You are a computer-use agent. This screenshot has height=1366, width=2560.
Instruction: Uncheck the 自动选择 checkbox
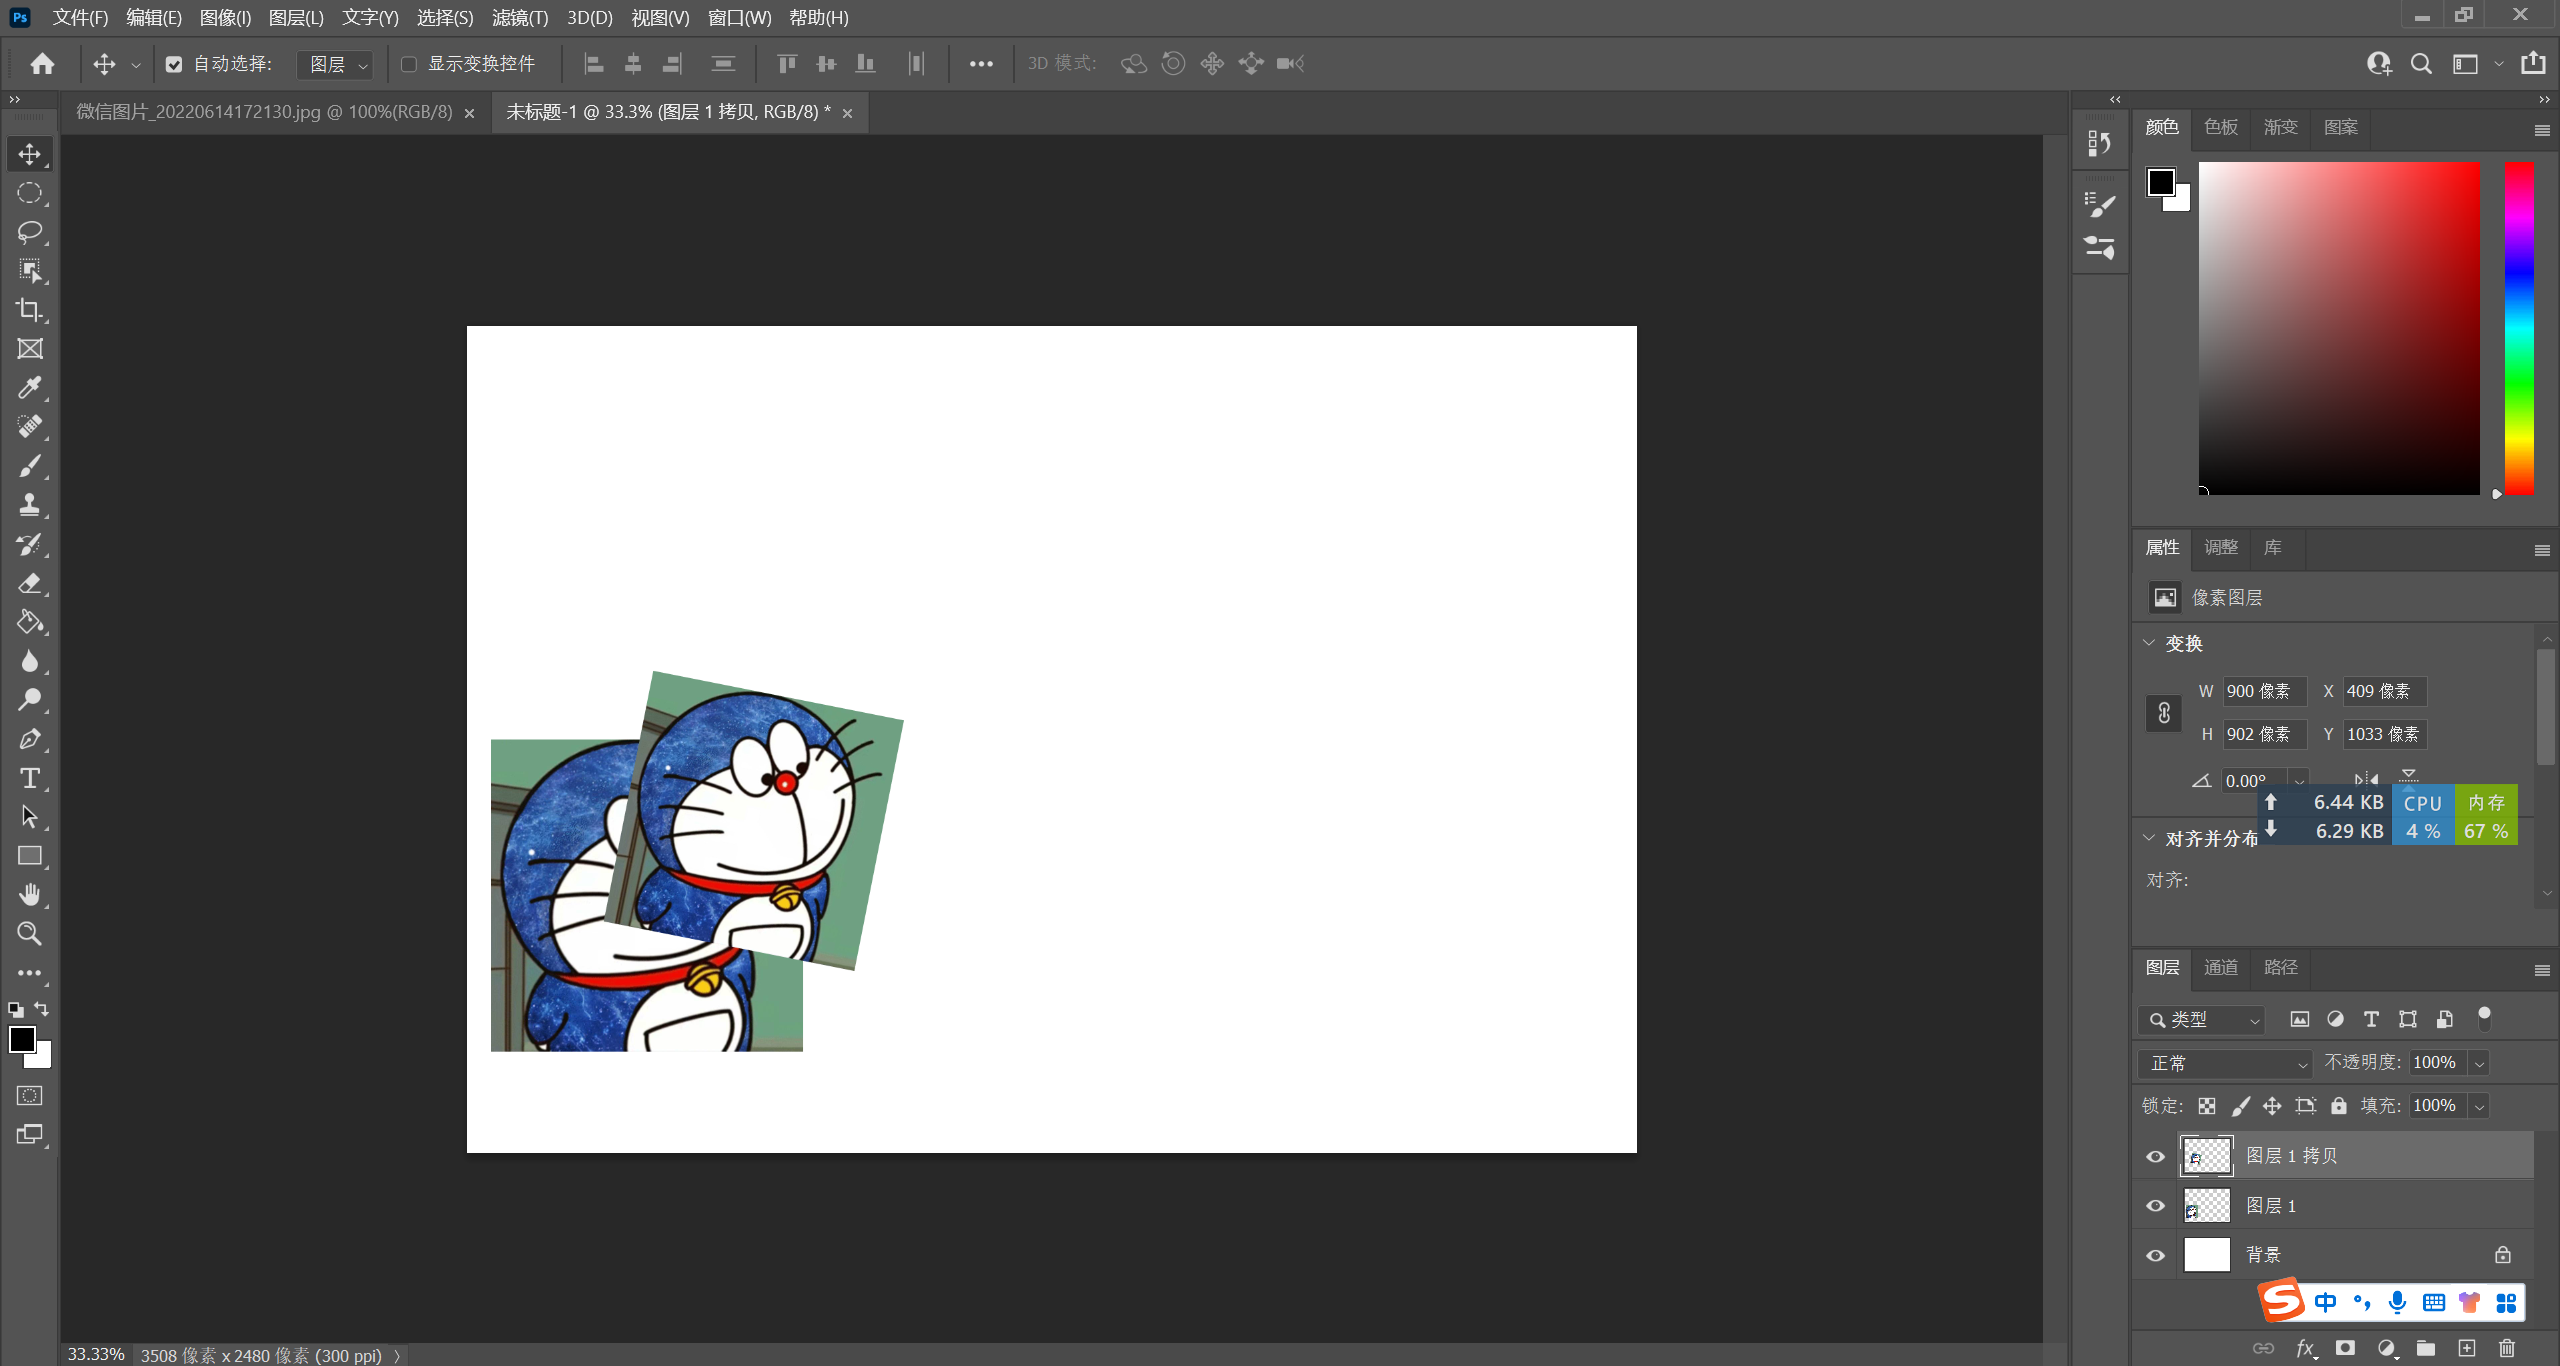click(174, 64)
